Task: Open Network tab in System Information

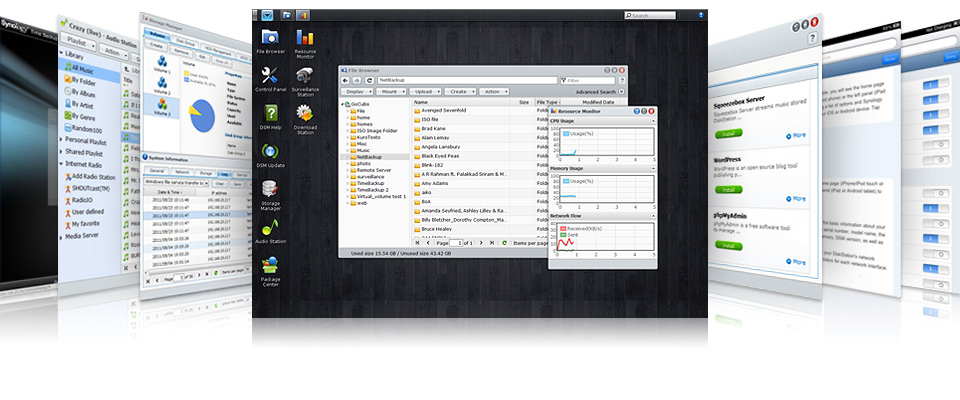Action: click(181, 173)
